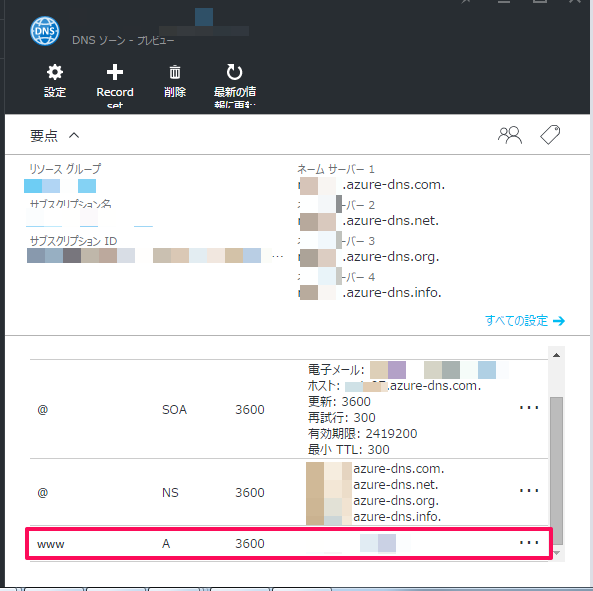Click the 最小 TTL: 300 text
The height and width of the screenshot is (591, 593).
(348, 450)
